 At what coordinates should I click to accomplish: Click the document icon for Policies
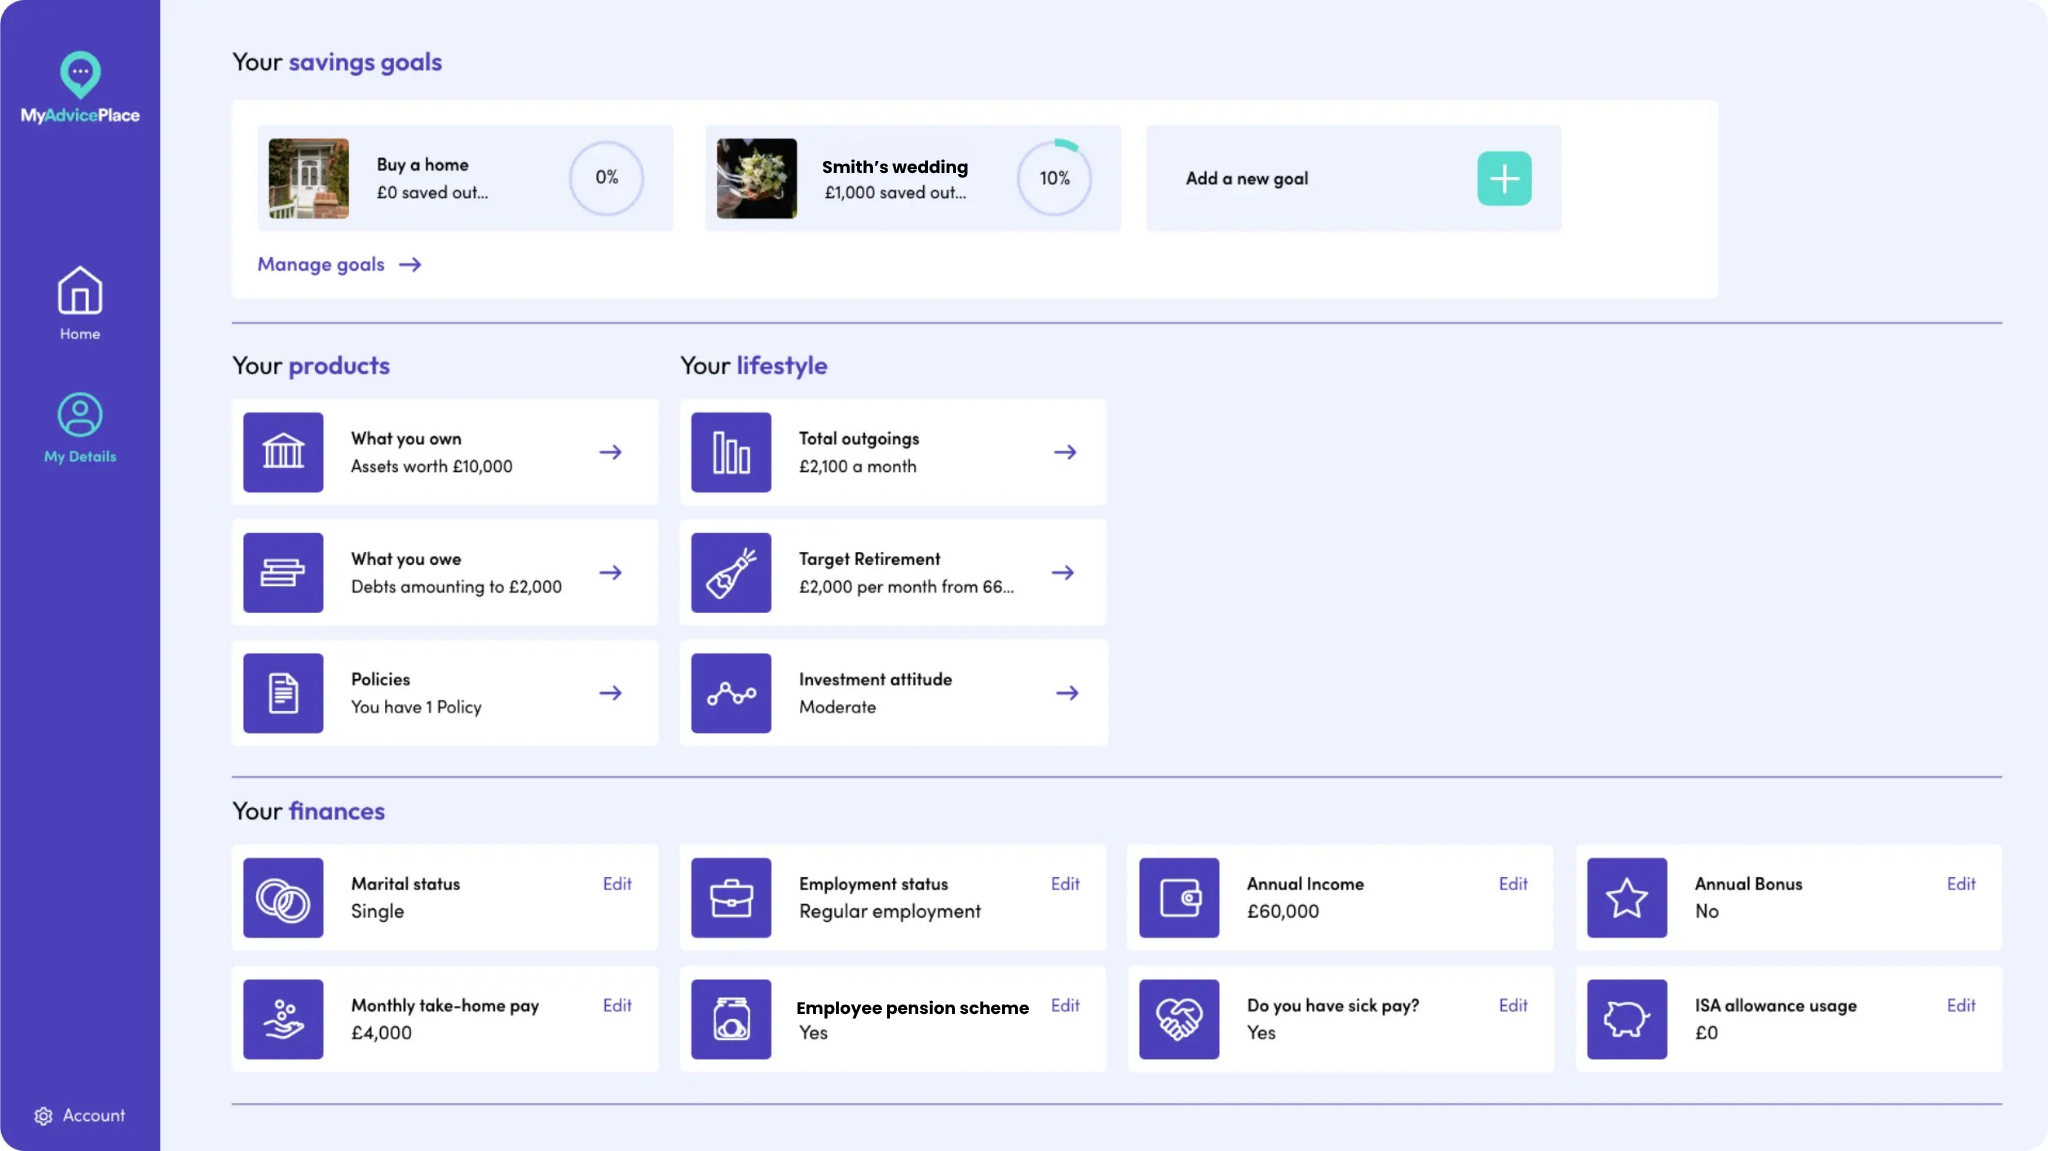click(x=283, y=693)
